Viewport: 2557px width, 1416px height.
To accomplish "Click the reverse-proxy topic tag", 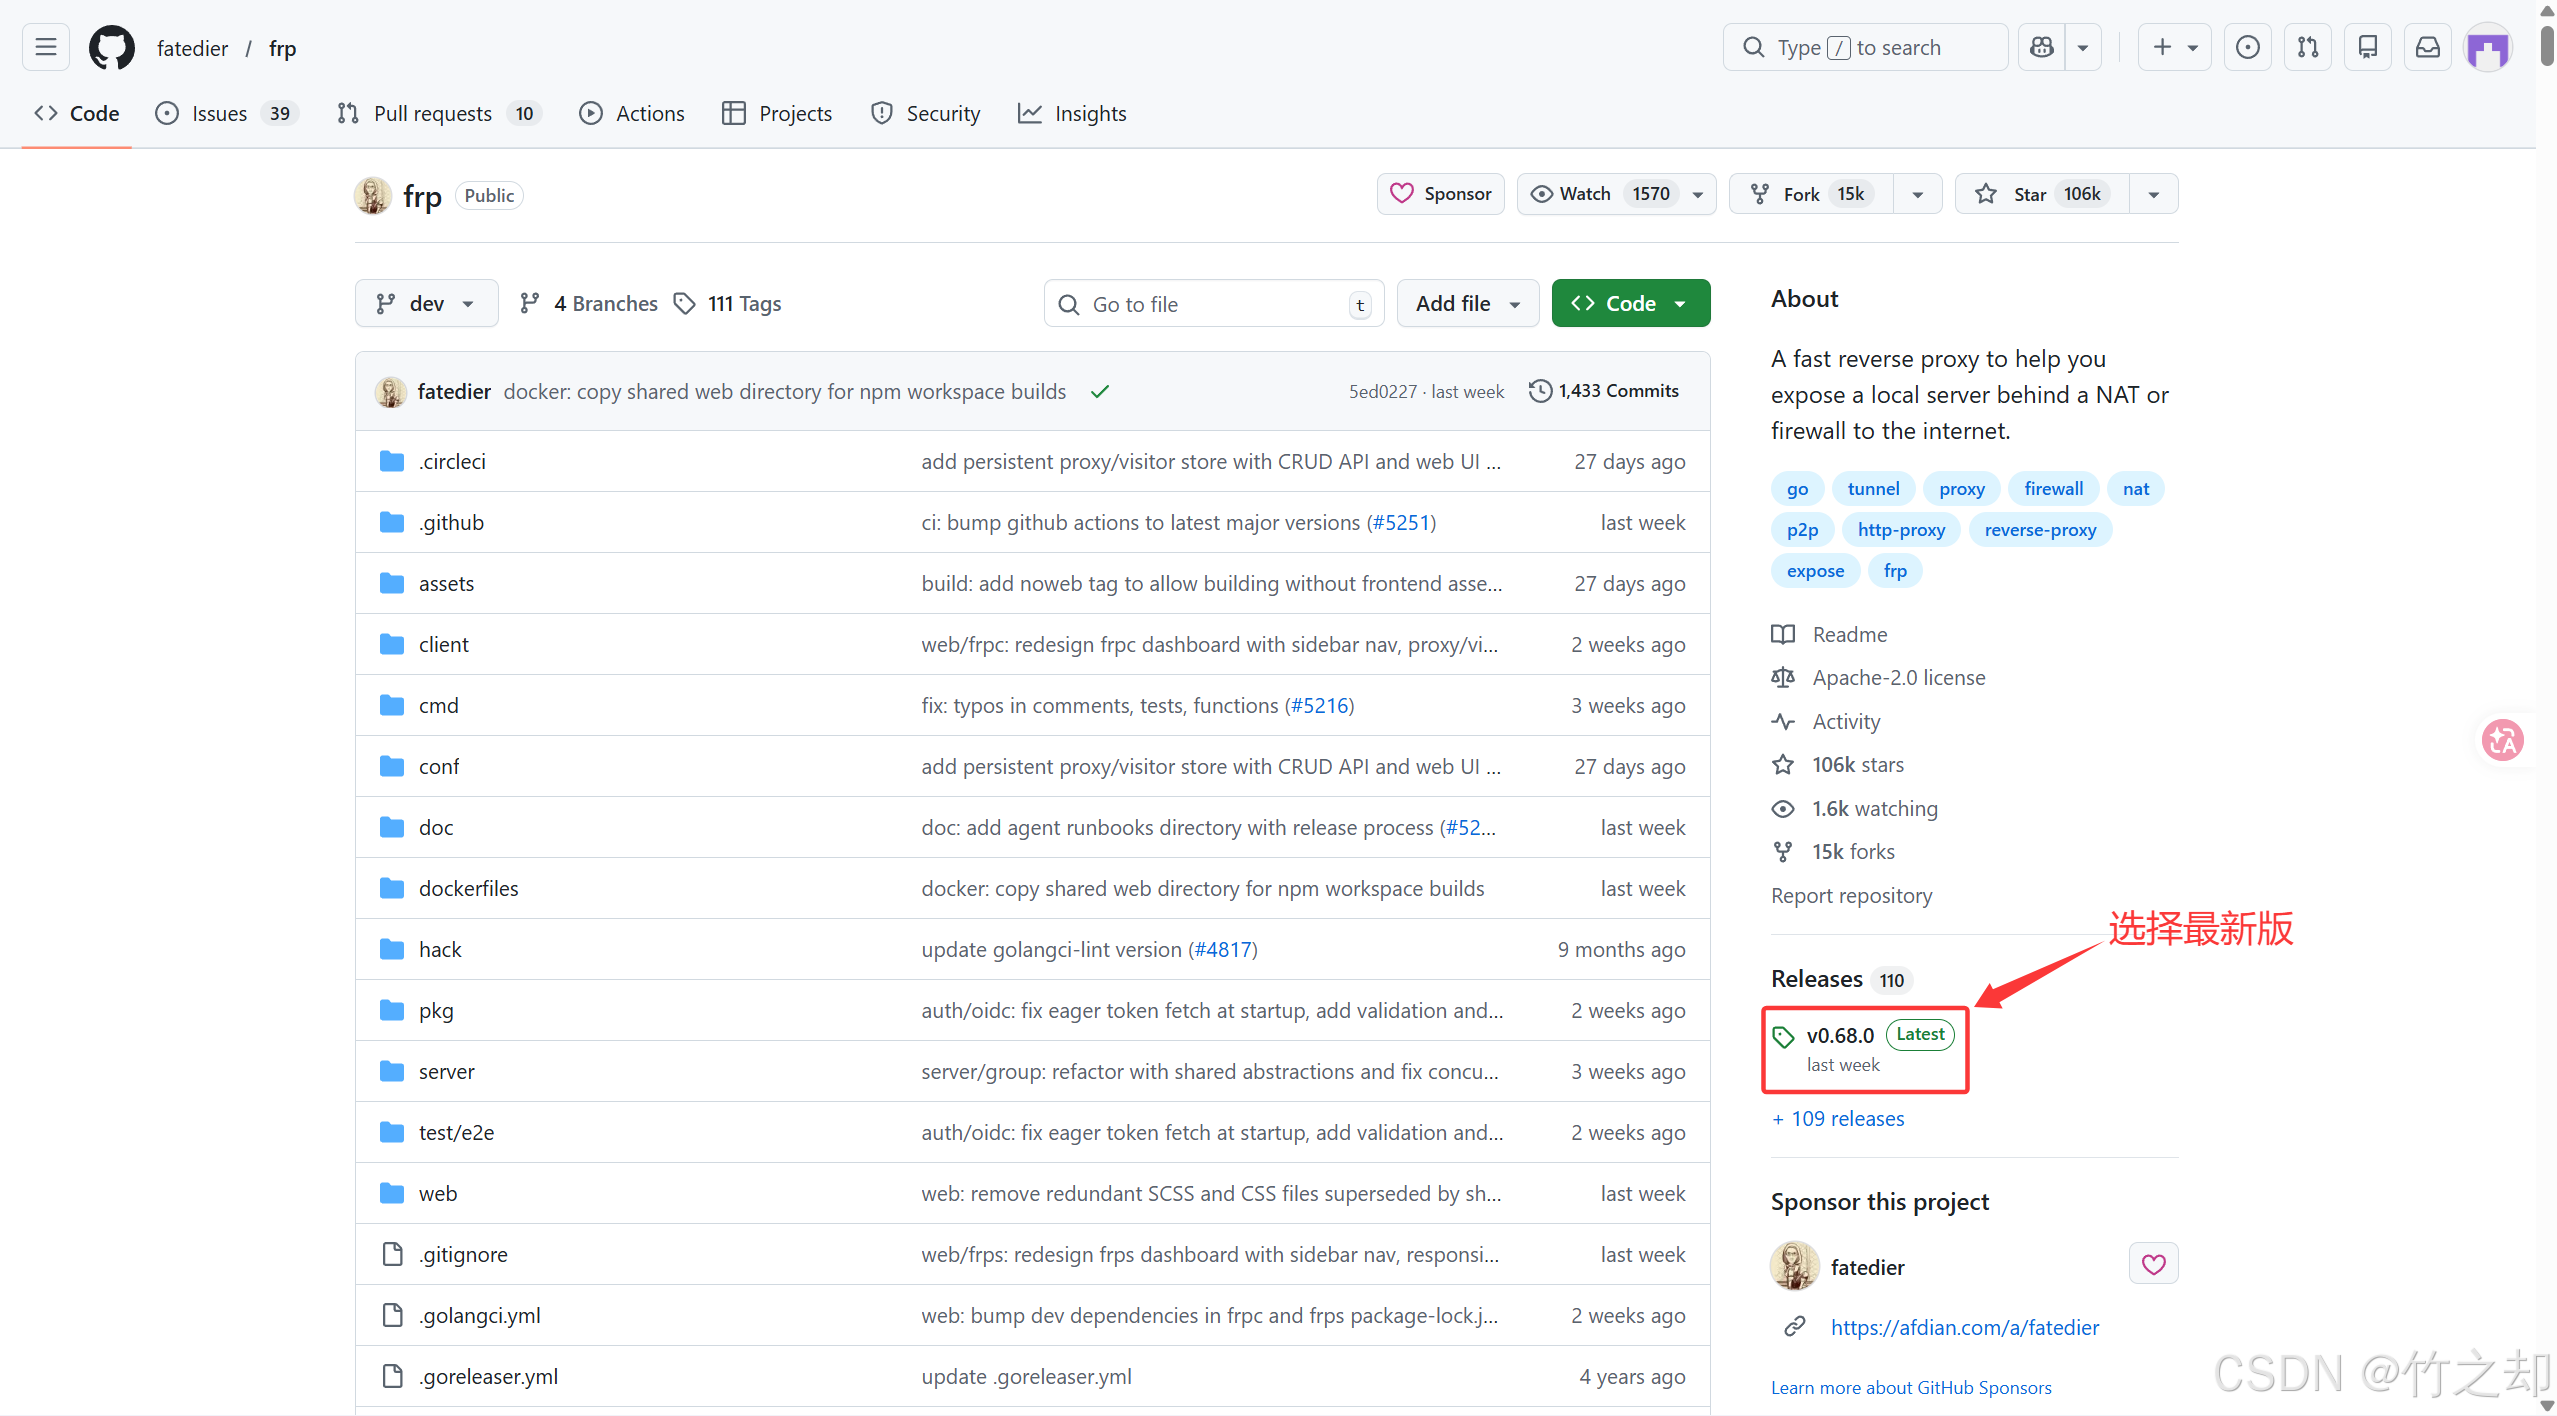I will coord(2039,530).
